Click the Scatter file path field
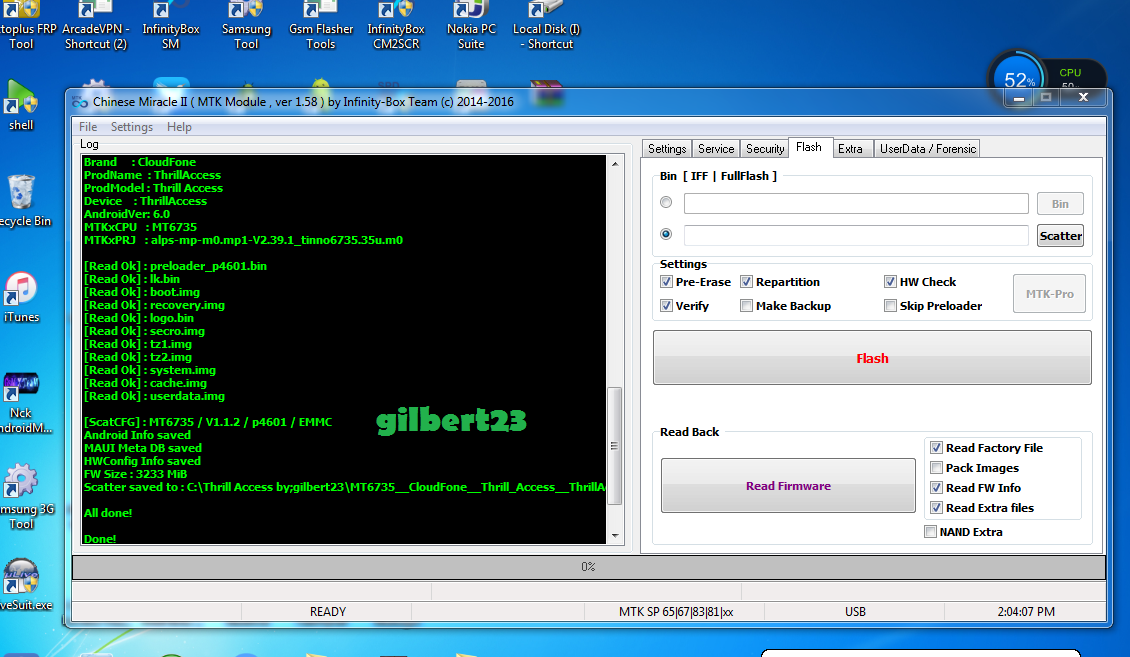 (856, 236)
